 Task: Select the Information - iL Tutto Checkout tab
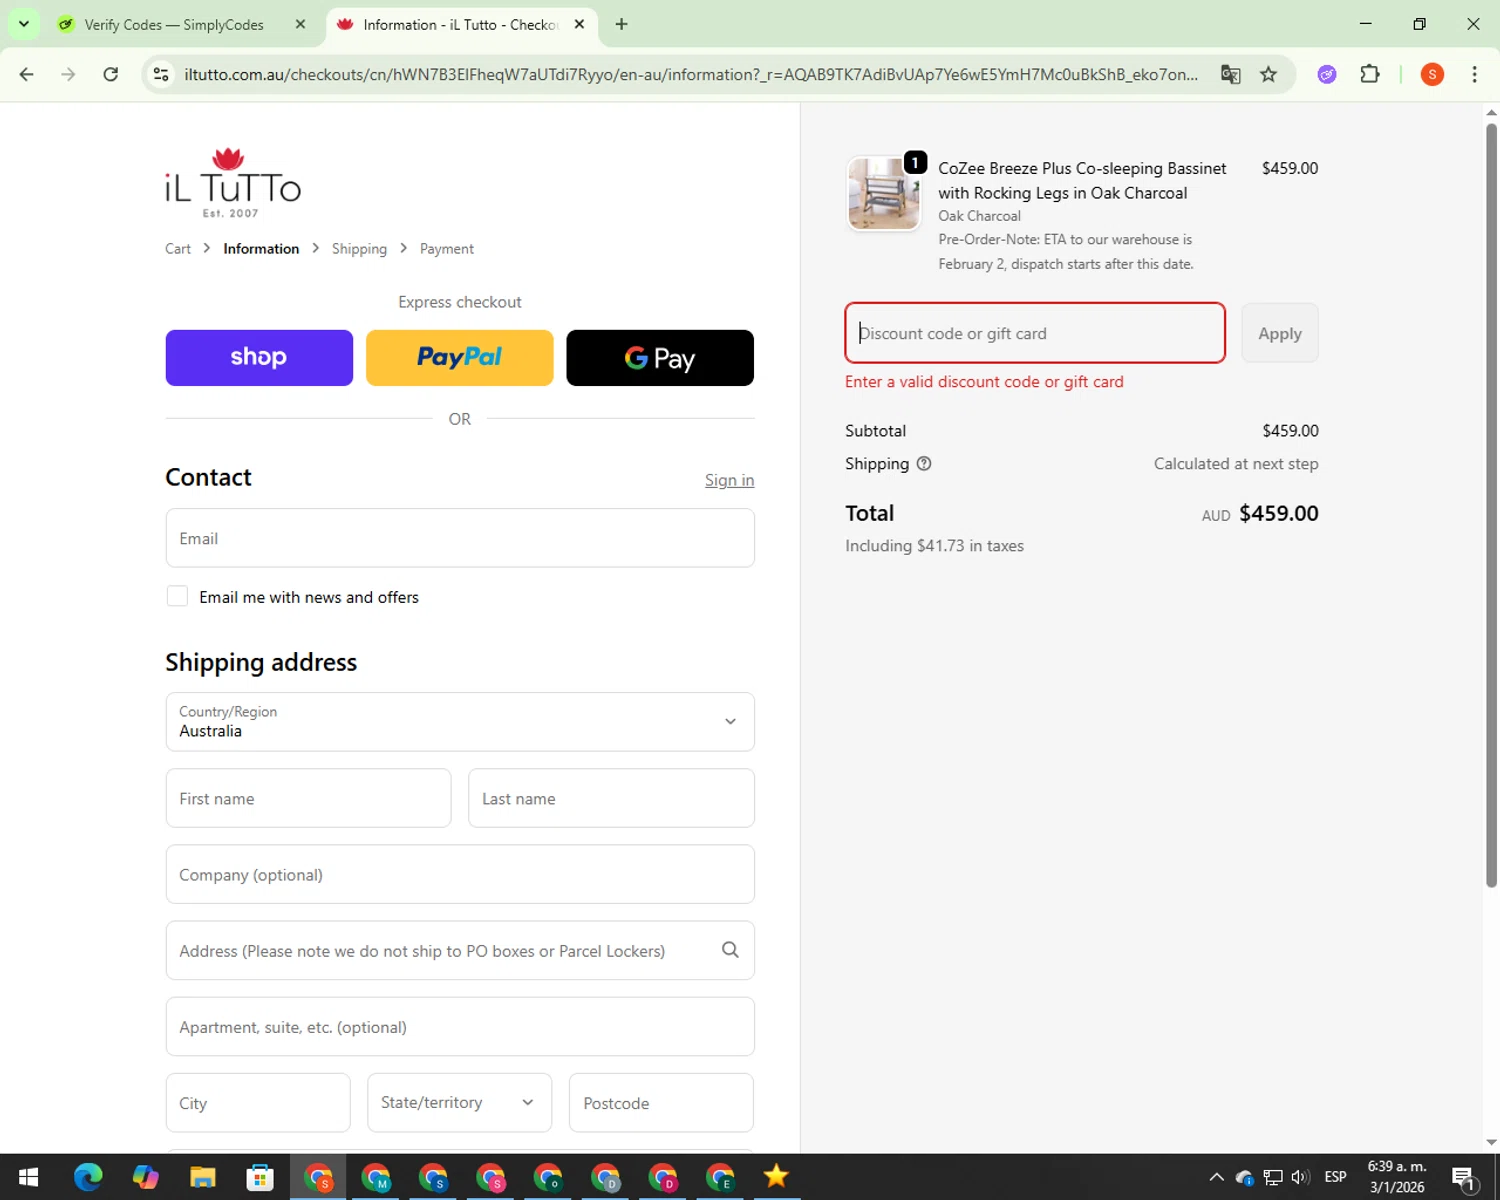pos(460,24)
